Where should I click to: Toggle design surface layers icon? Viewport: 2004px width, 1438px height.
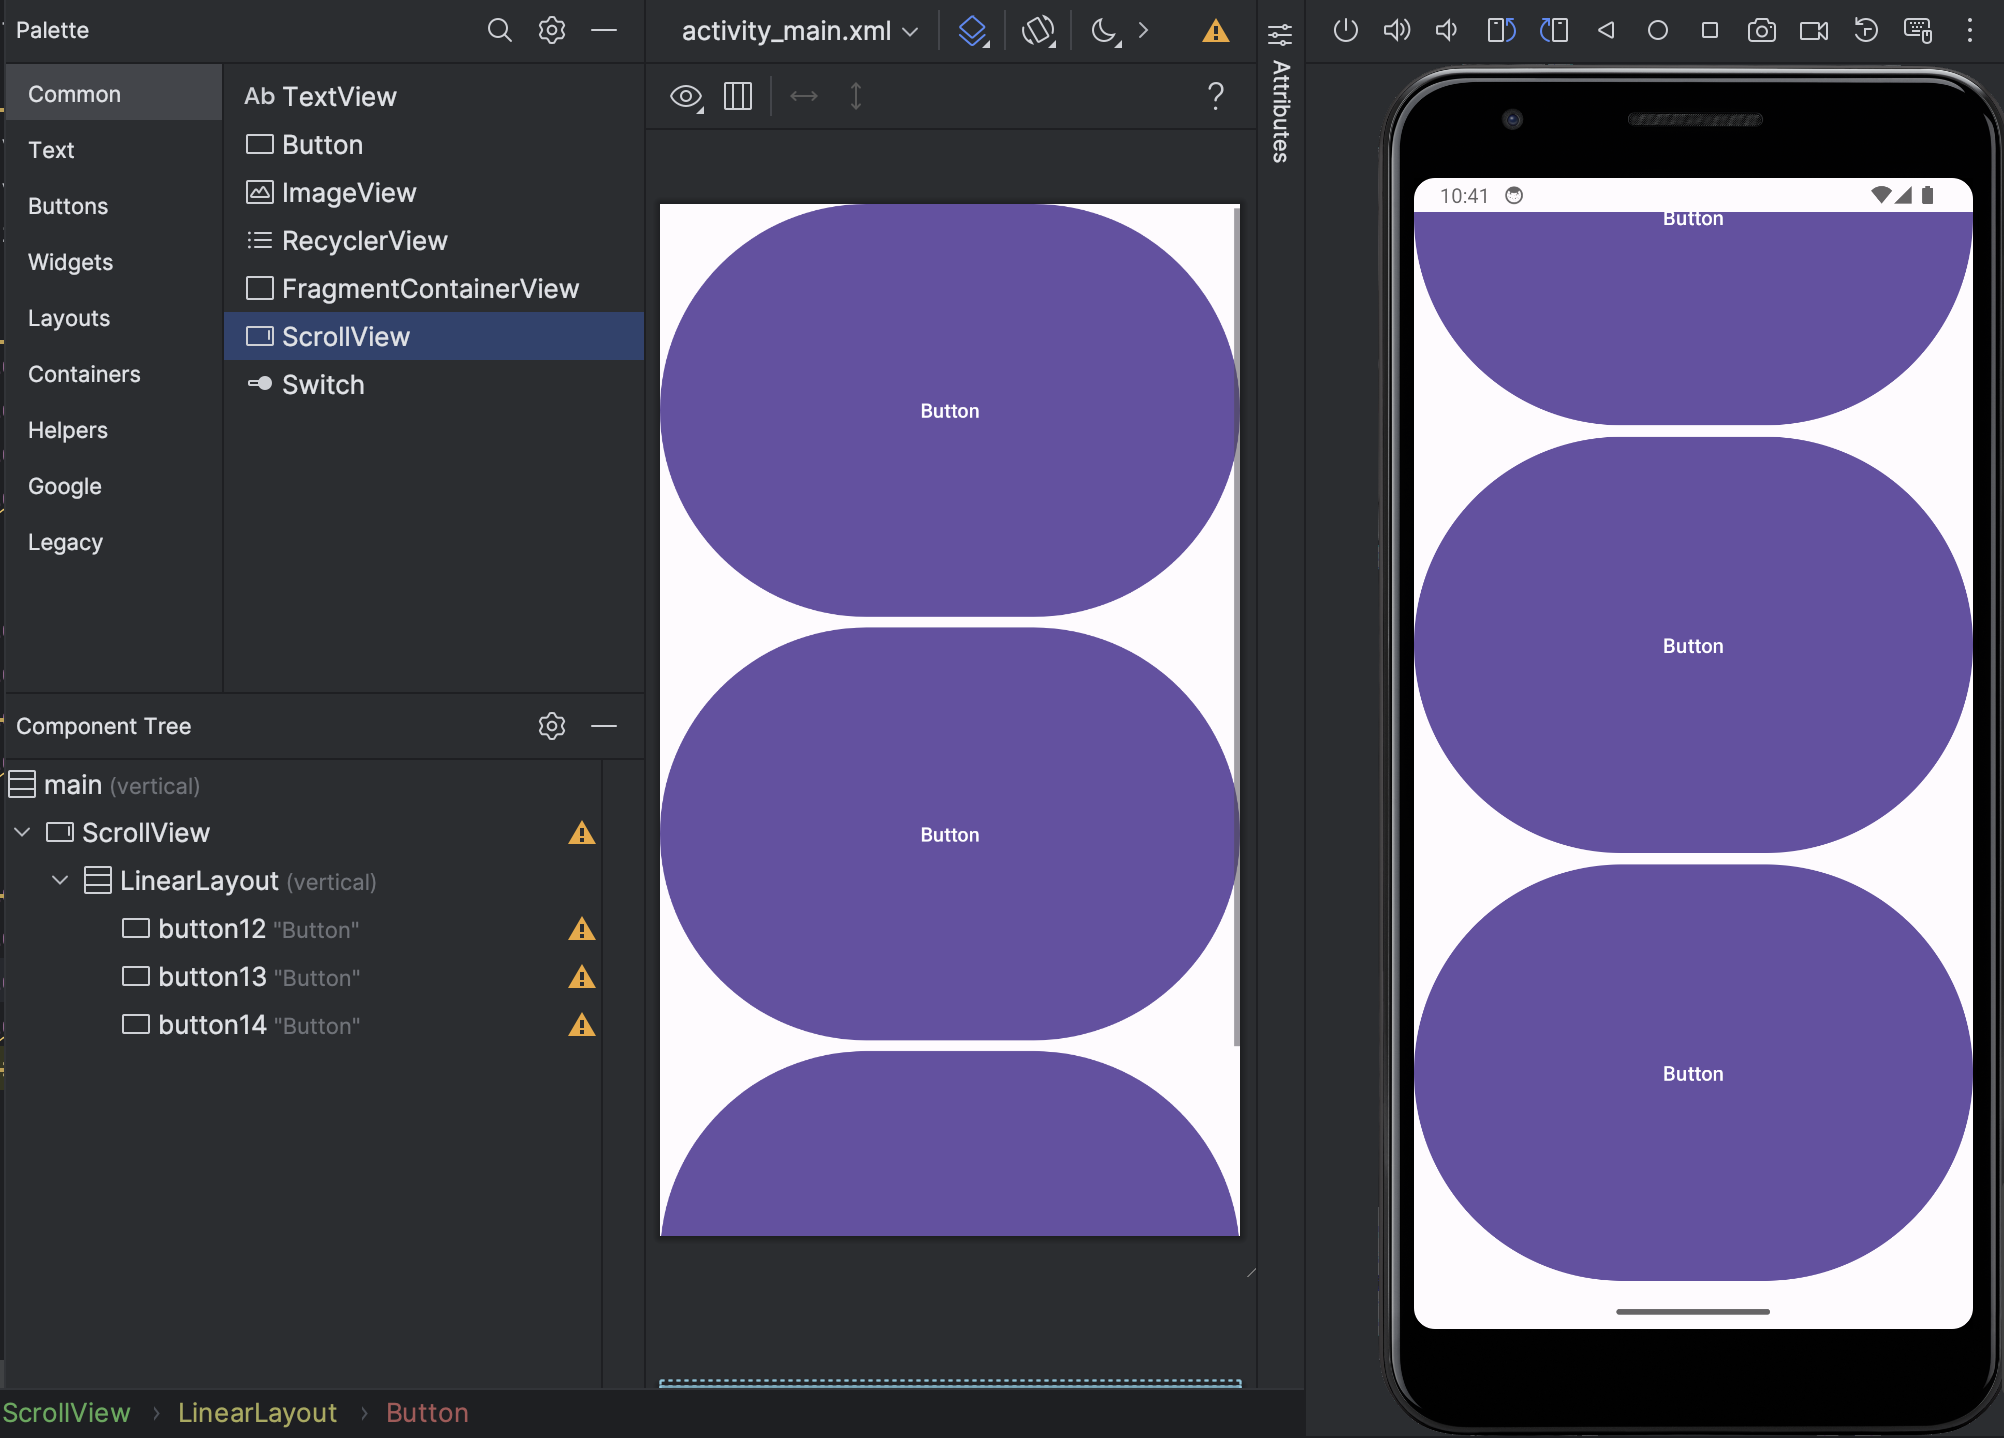(x=972, y=30)
